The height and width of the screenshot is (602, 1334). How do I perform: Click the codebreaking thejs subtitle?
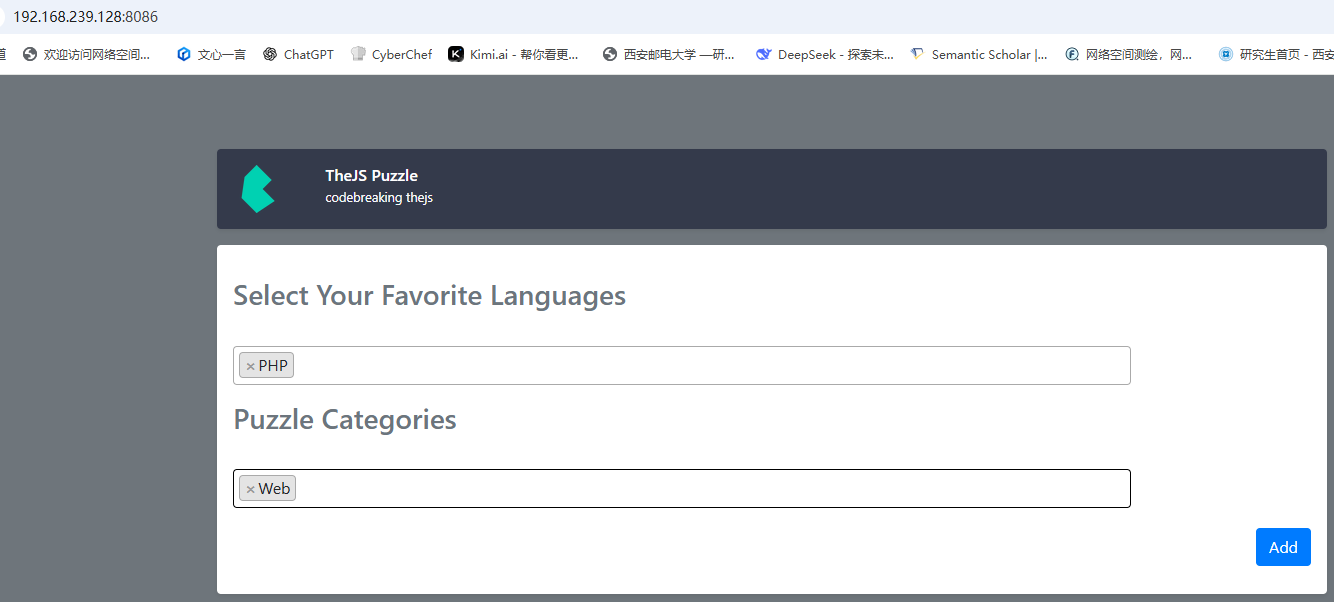379,198
